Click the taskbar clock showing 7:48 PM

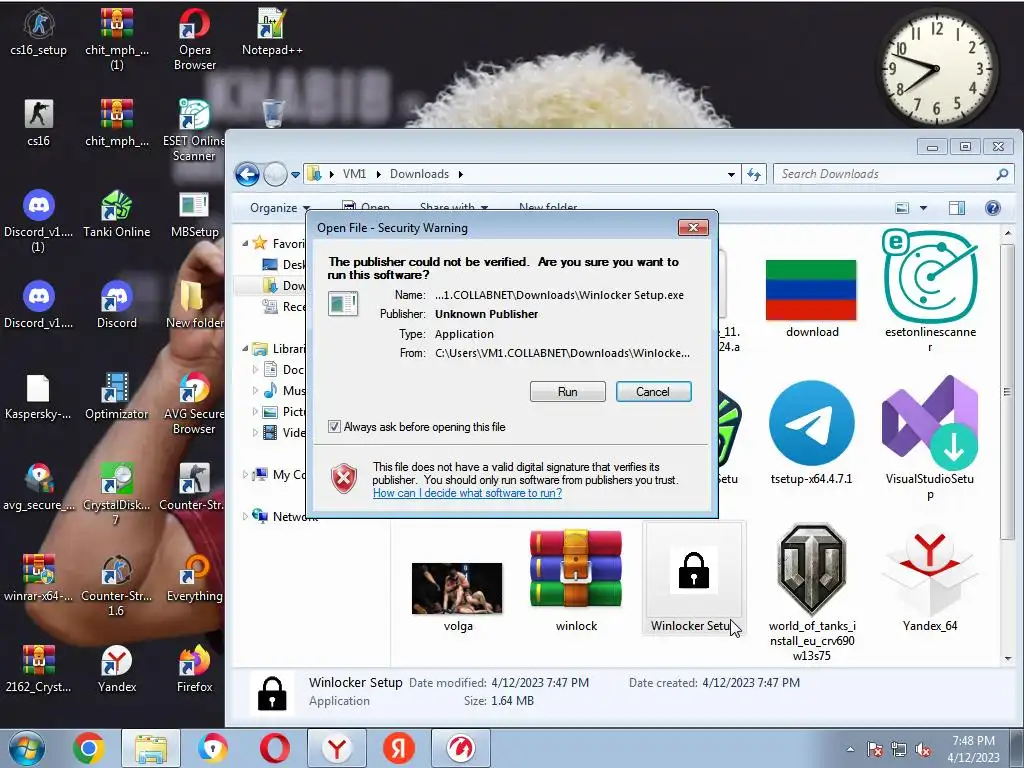(973, 749)
